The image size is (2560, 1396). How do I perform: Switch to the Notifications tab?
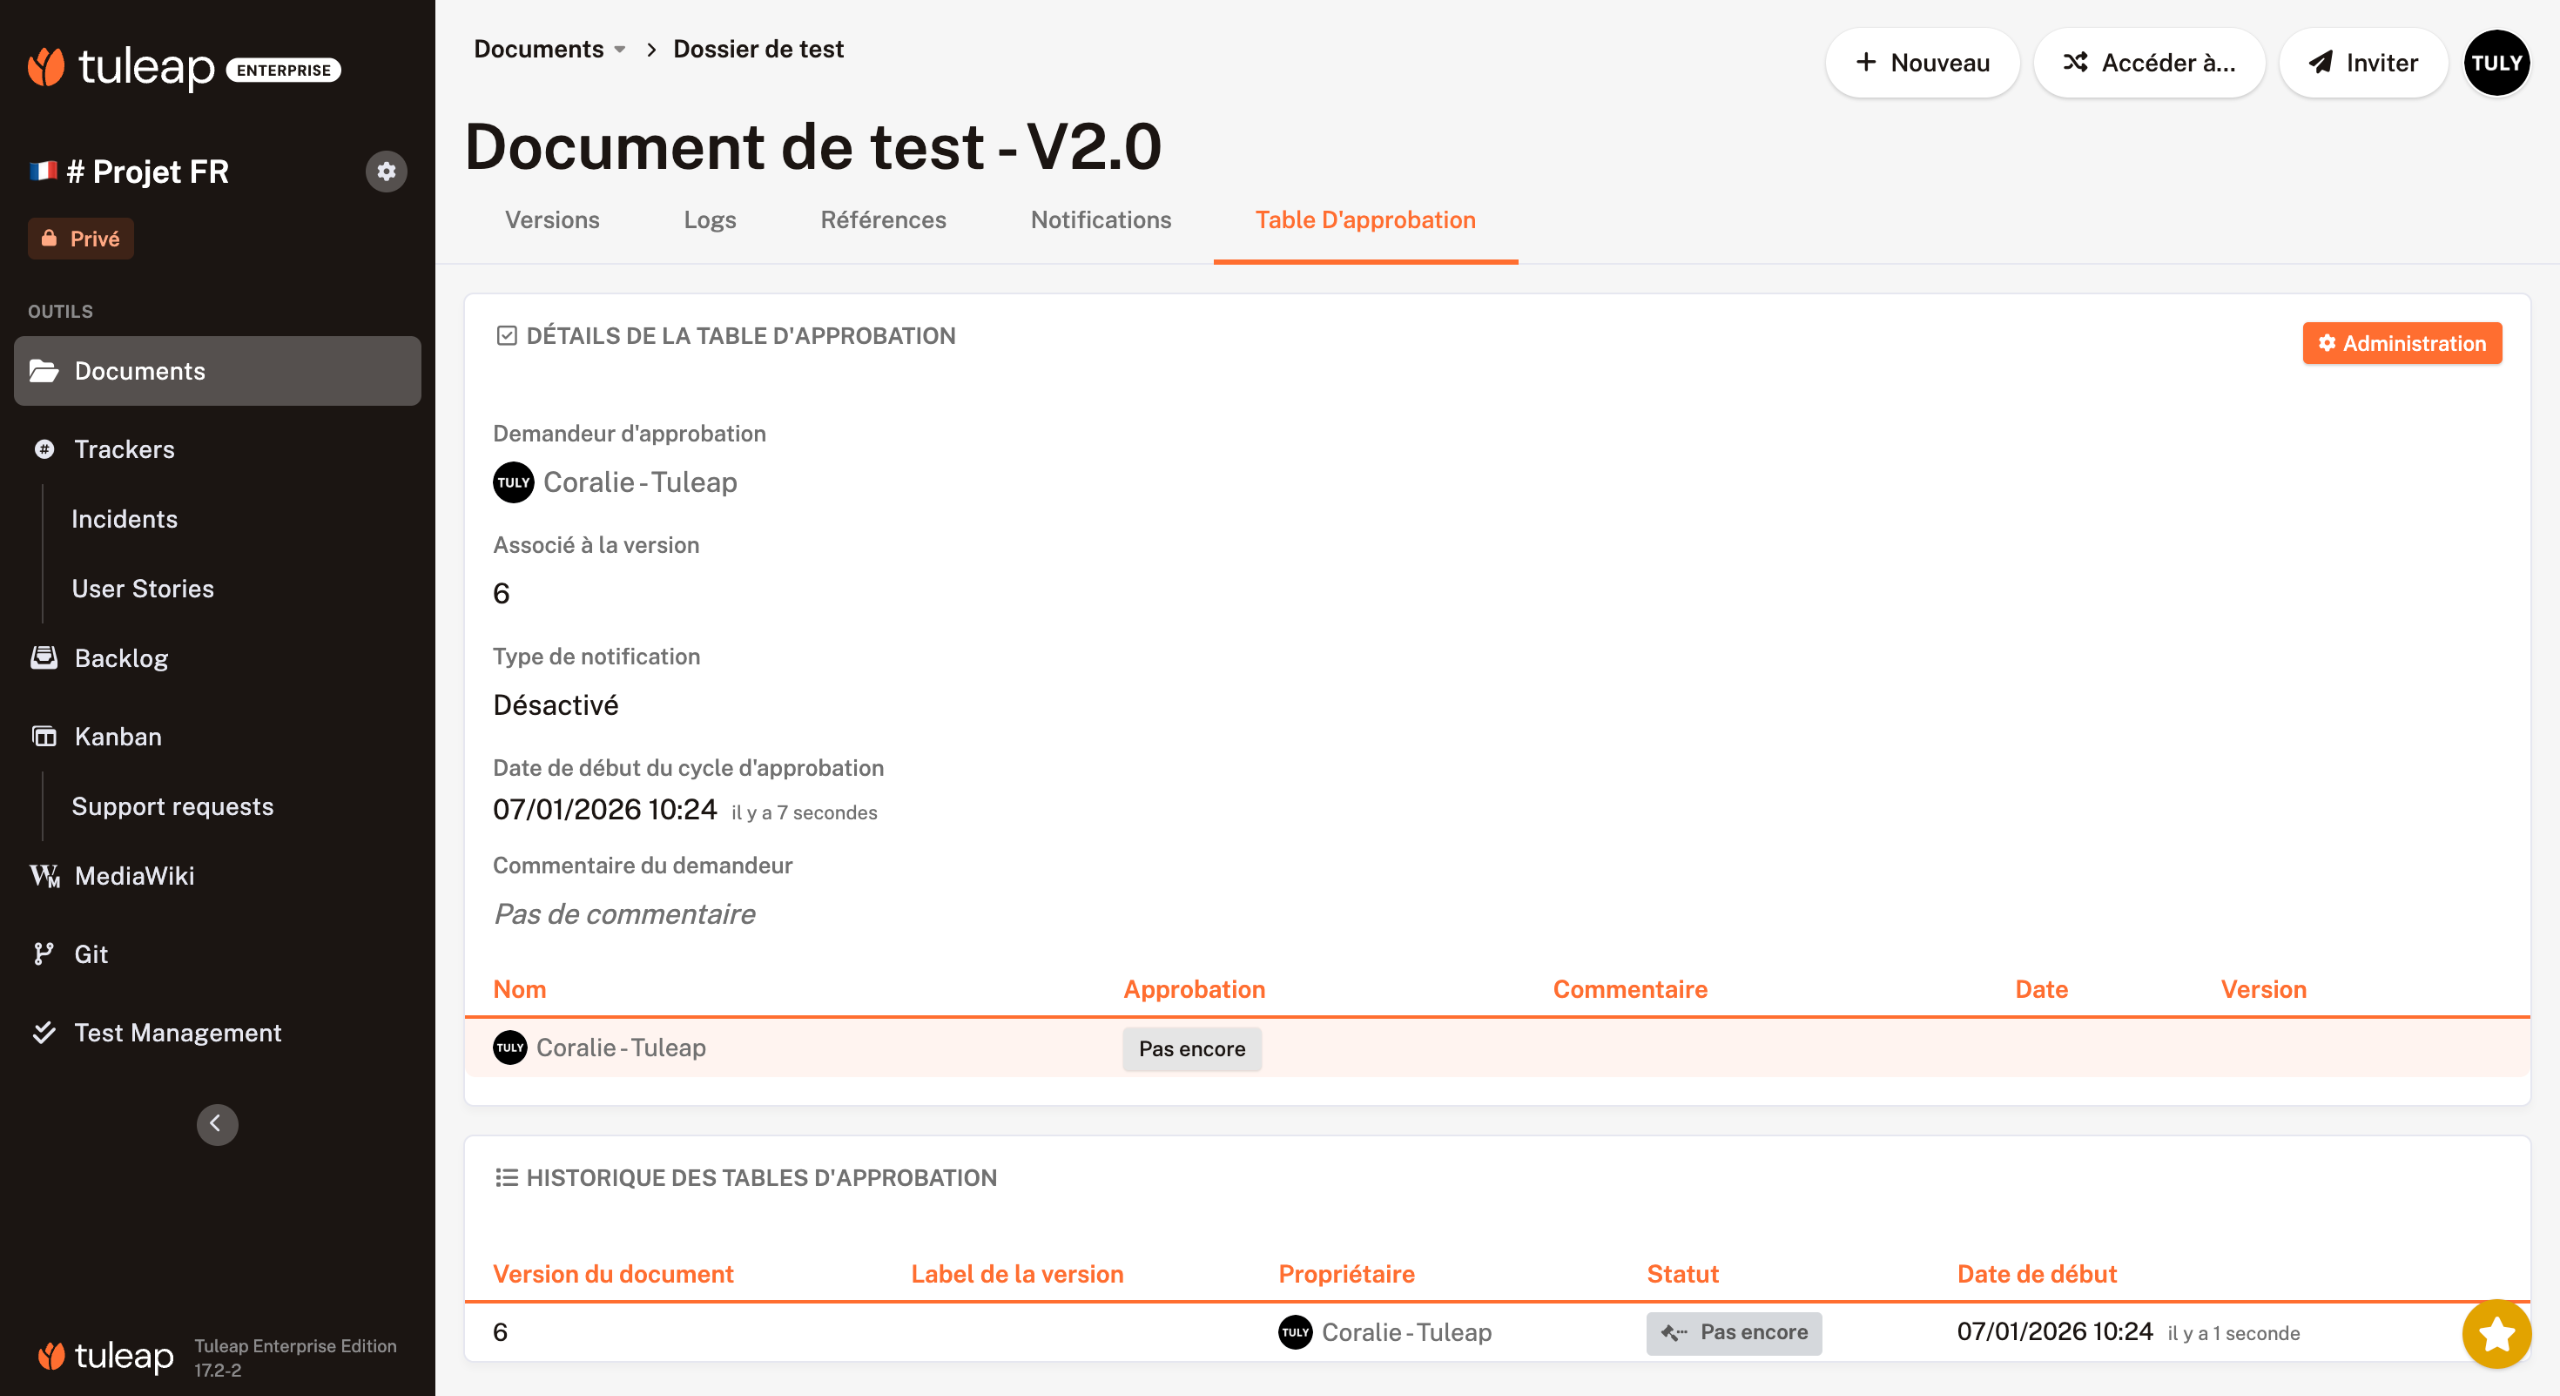(1100, 220)
